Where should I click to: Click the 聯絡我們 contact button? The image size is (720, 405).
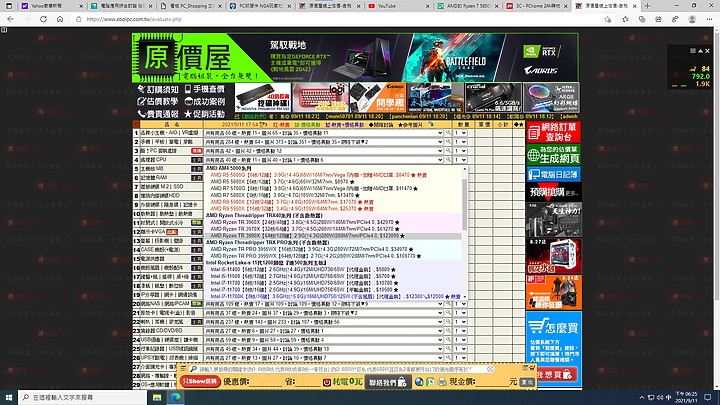(x=388, y=382)
